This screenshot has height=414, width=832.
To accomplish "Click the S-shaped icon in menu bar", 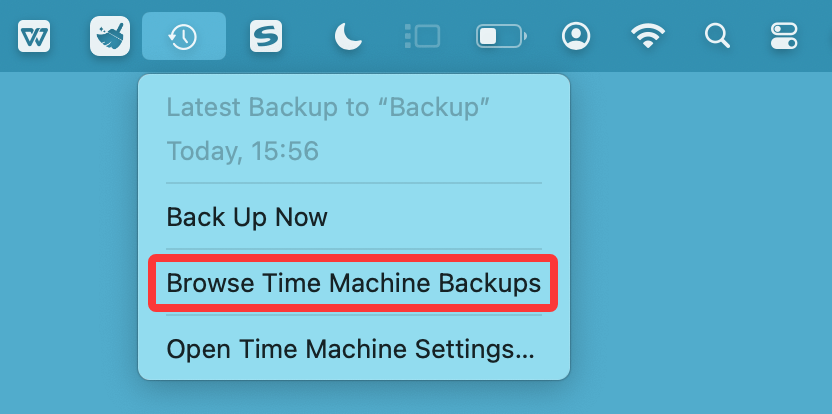I will tap(265, 37).
